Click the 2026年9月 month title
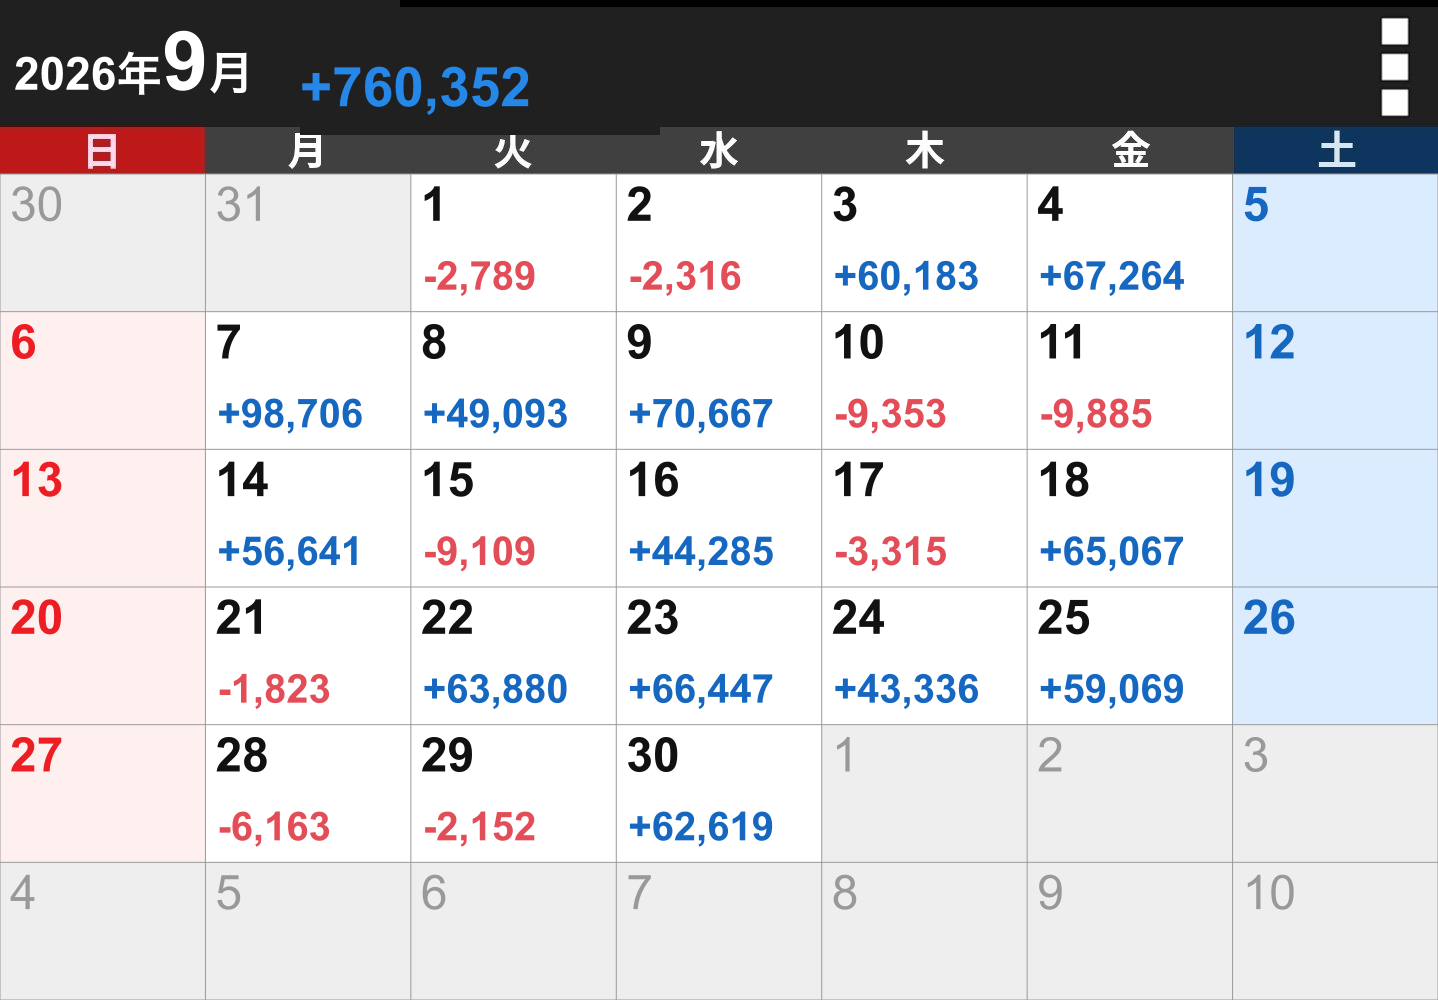 (132, 66)
